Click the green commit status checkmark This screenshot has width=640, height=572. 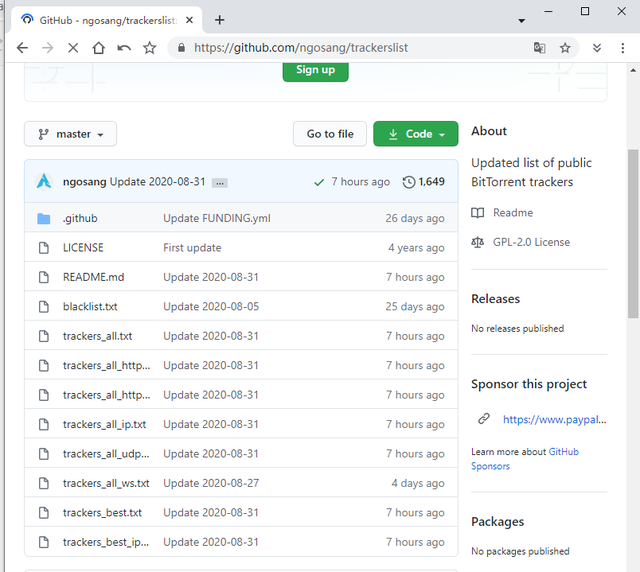point(319,182)
